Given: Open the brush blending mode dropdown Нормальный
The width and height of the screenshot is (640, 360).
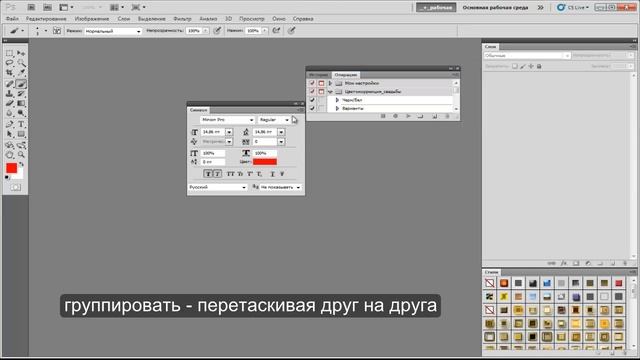Looking at the screenshot, I should pos(113,31).
